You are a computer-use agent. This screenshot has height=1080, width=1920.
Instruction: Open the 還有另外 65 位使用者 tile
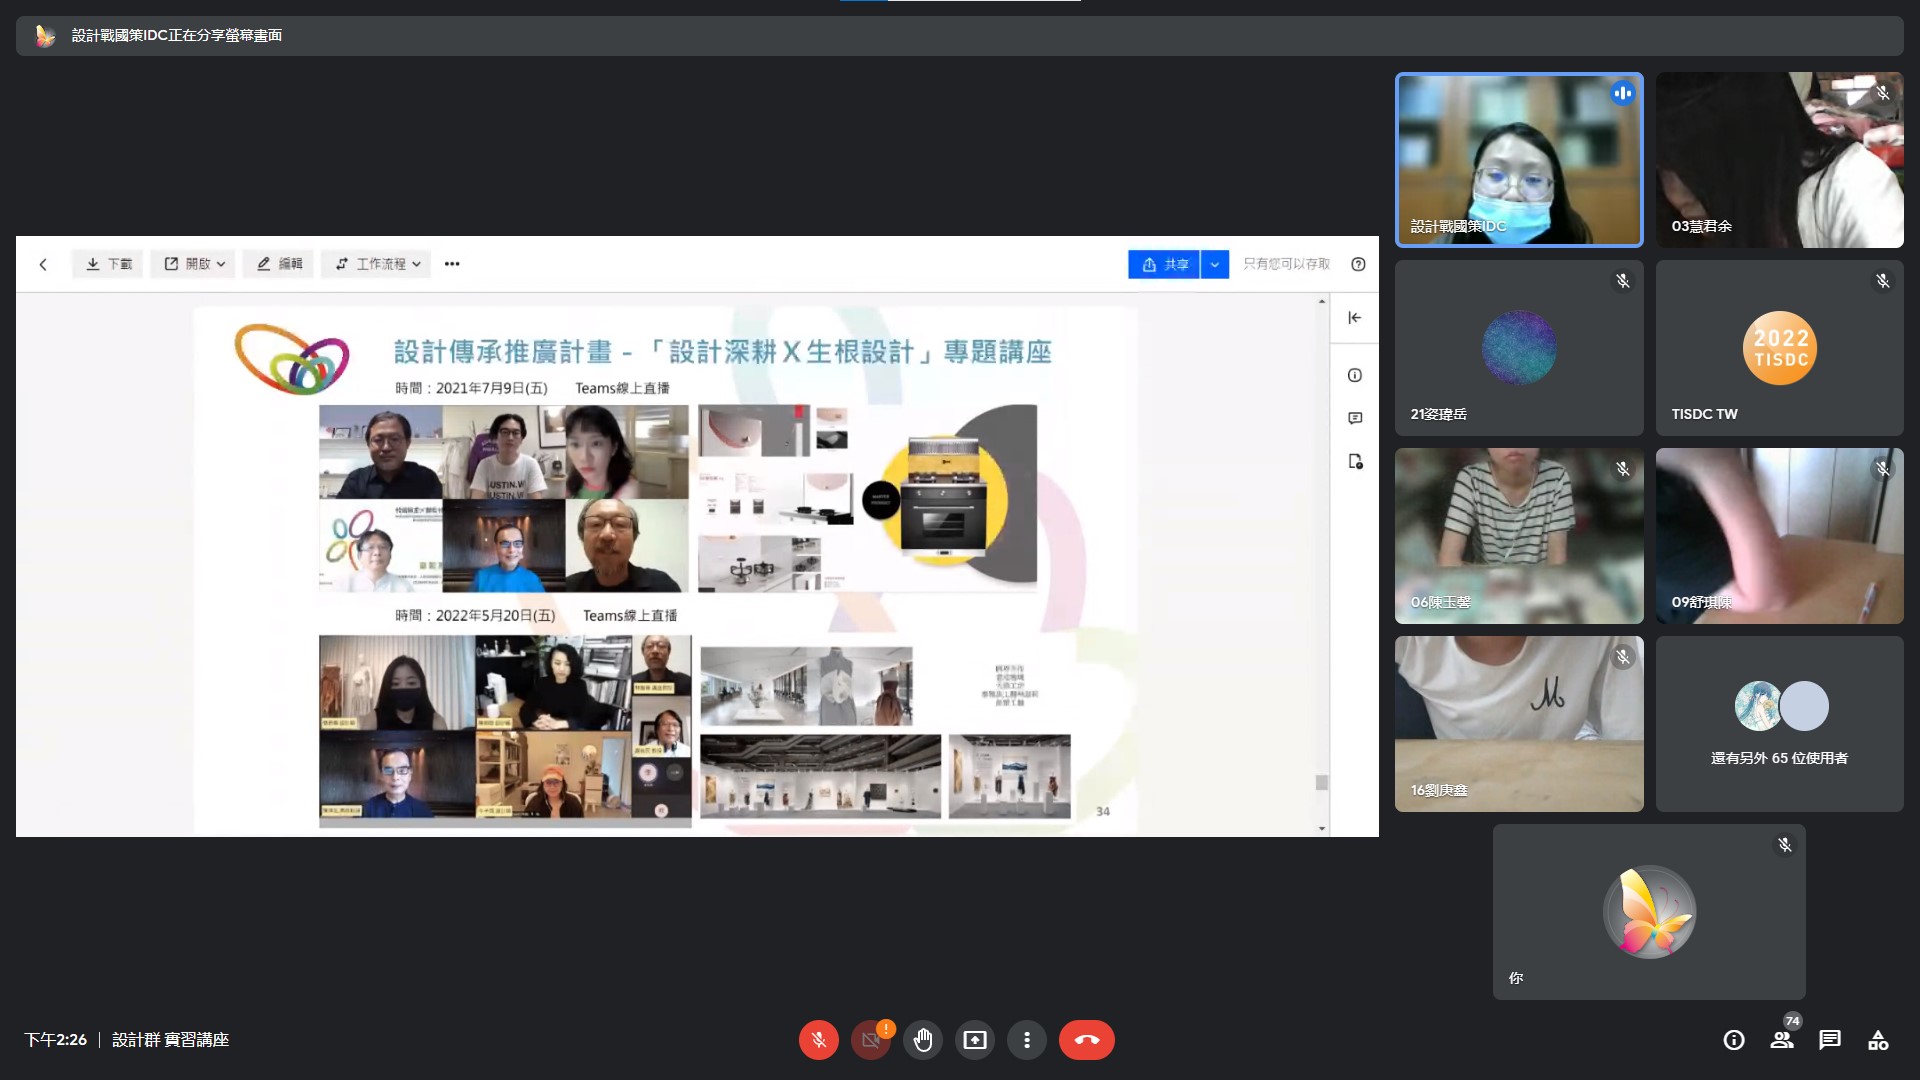(x=1779, y=724)
